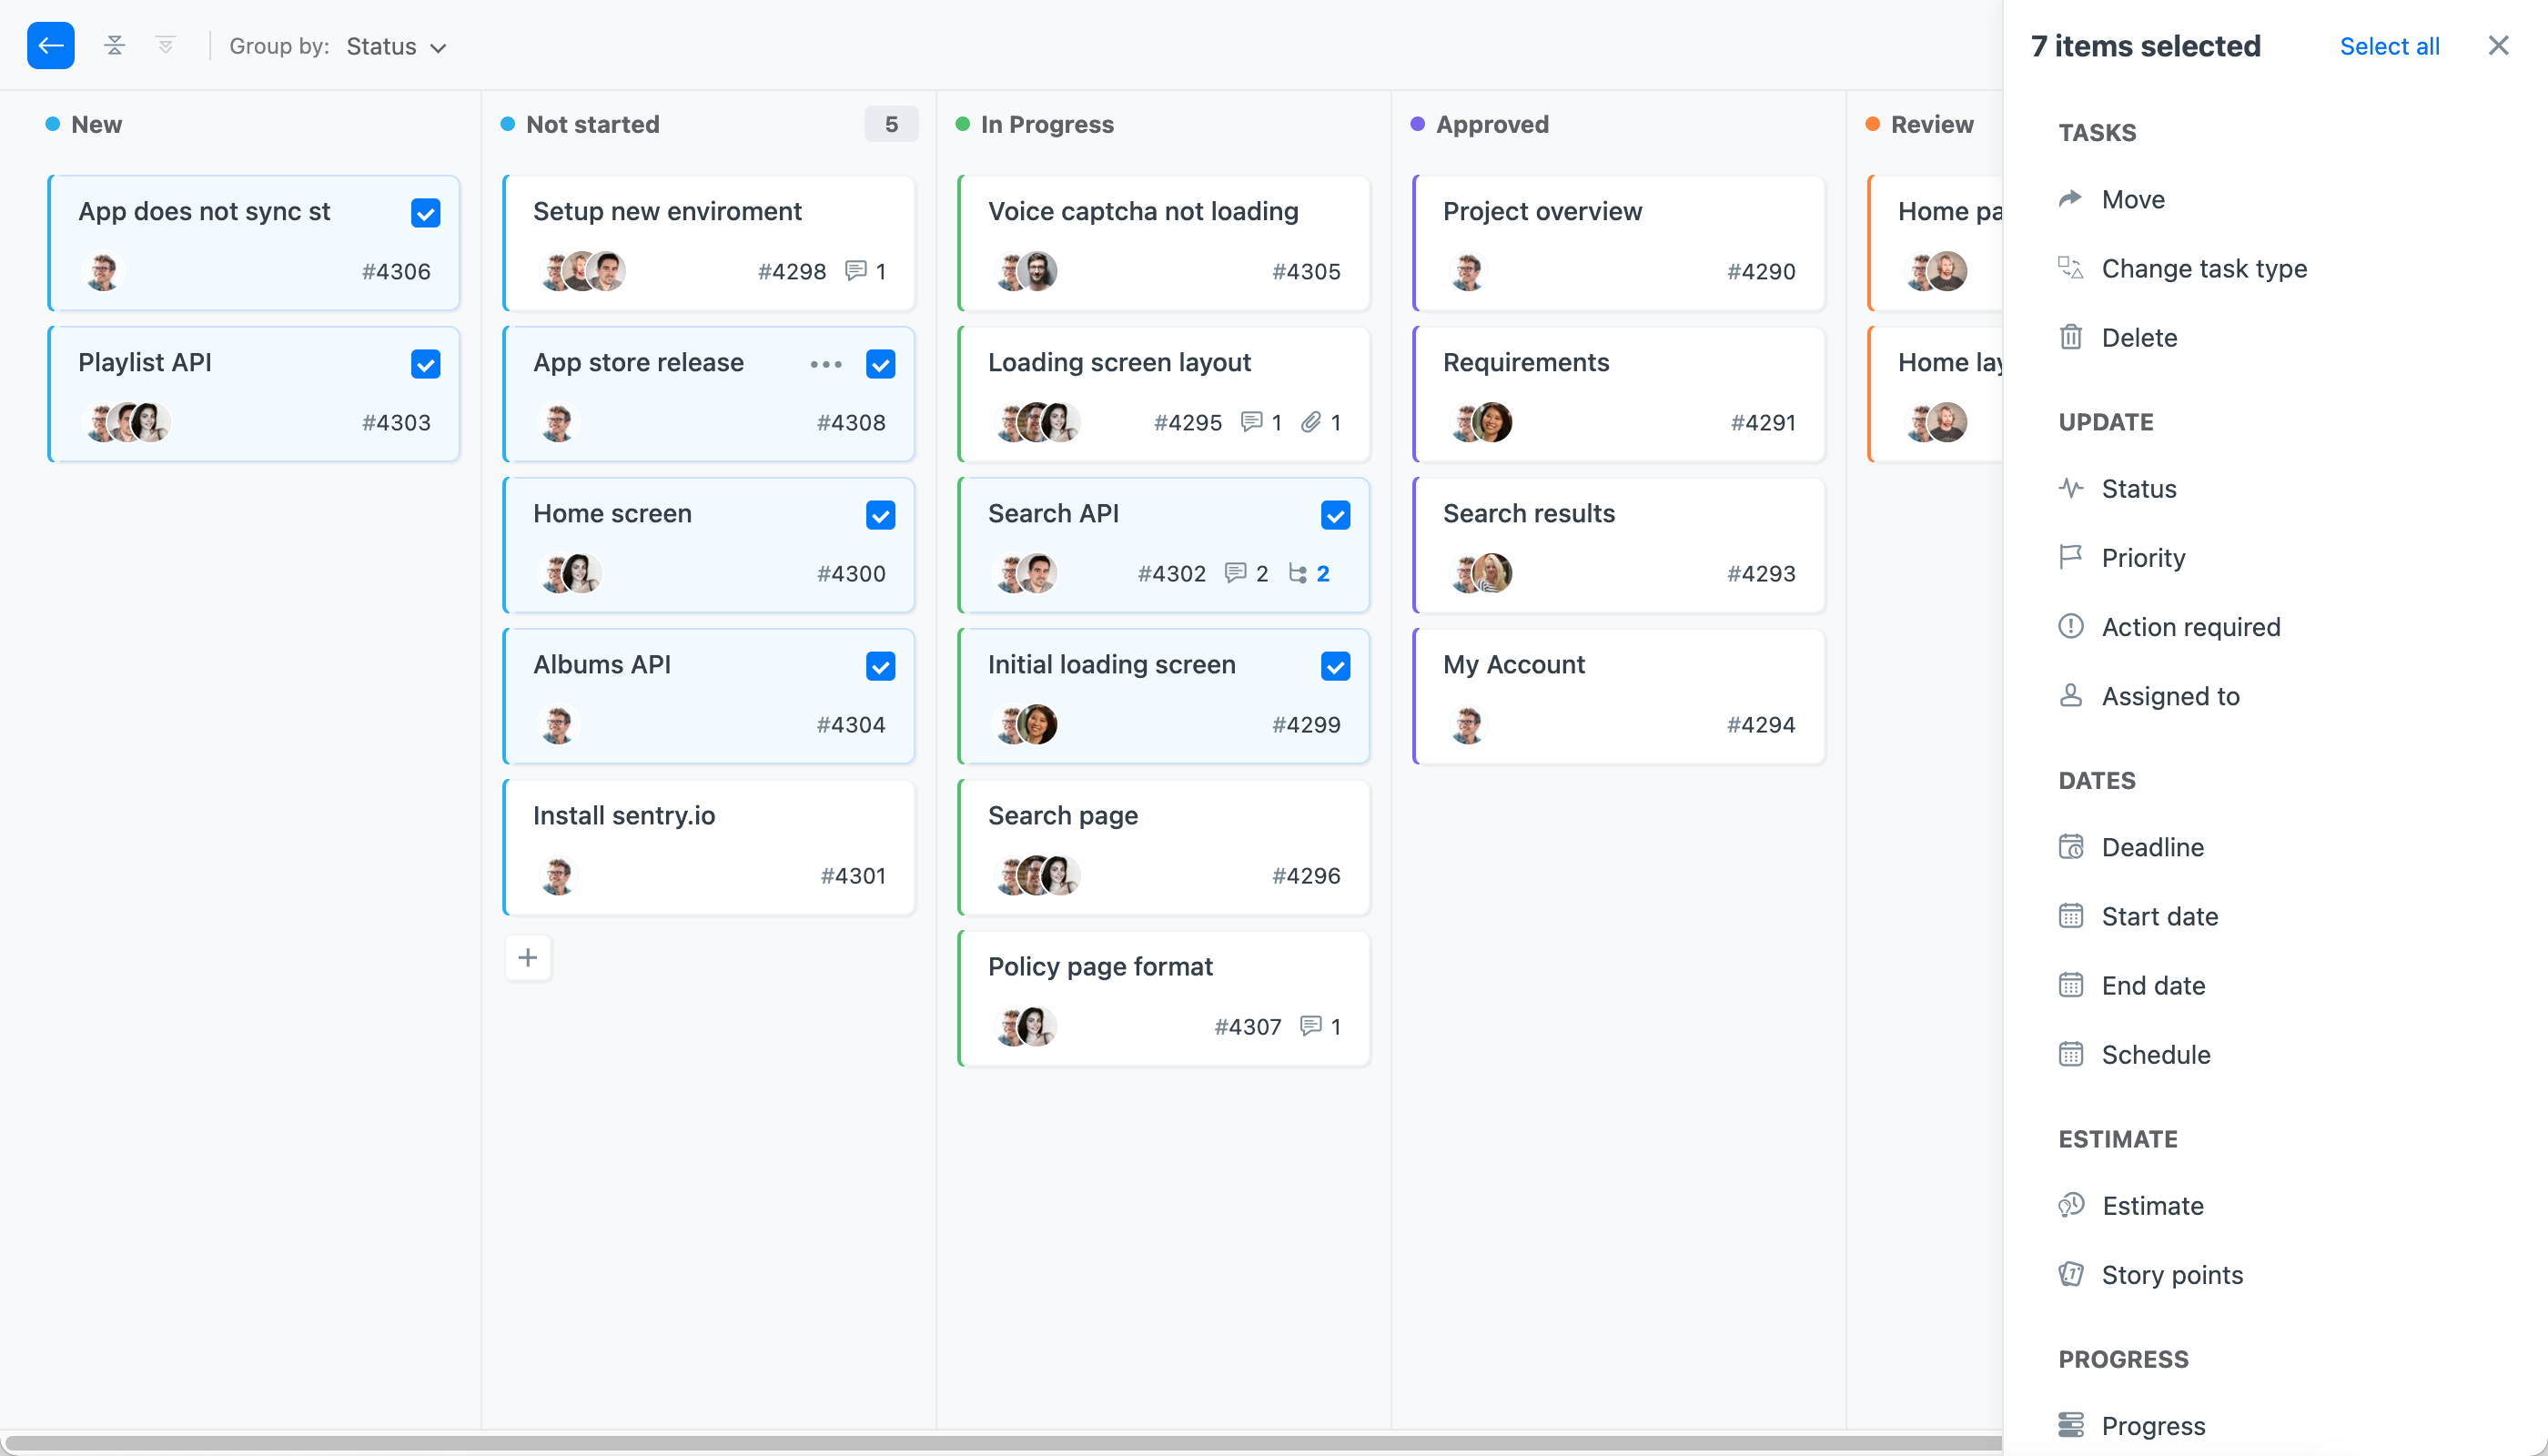Uncheck the Albums API card checkbox
Image resolution: width=2548 pixels, height=1456 pixels.
coord(881,666)
